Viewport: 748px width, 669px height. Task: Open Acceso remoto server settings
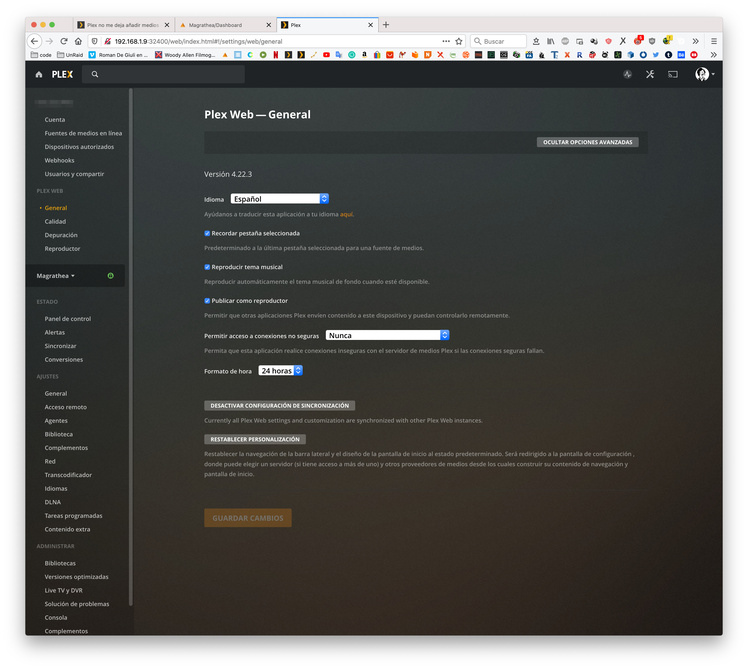click(66, 407)
